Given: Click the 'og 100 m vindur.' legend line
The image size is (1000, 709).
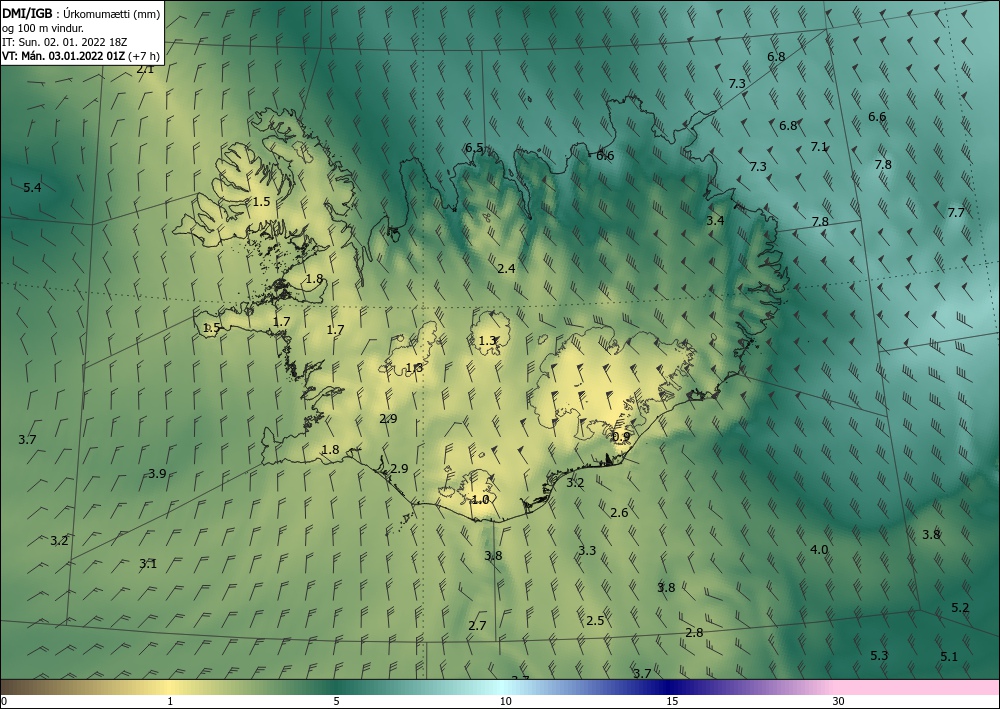Looking at the screenshot, I should [43, 28].
